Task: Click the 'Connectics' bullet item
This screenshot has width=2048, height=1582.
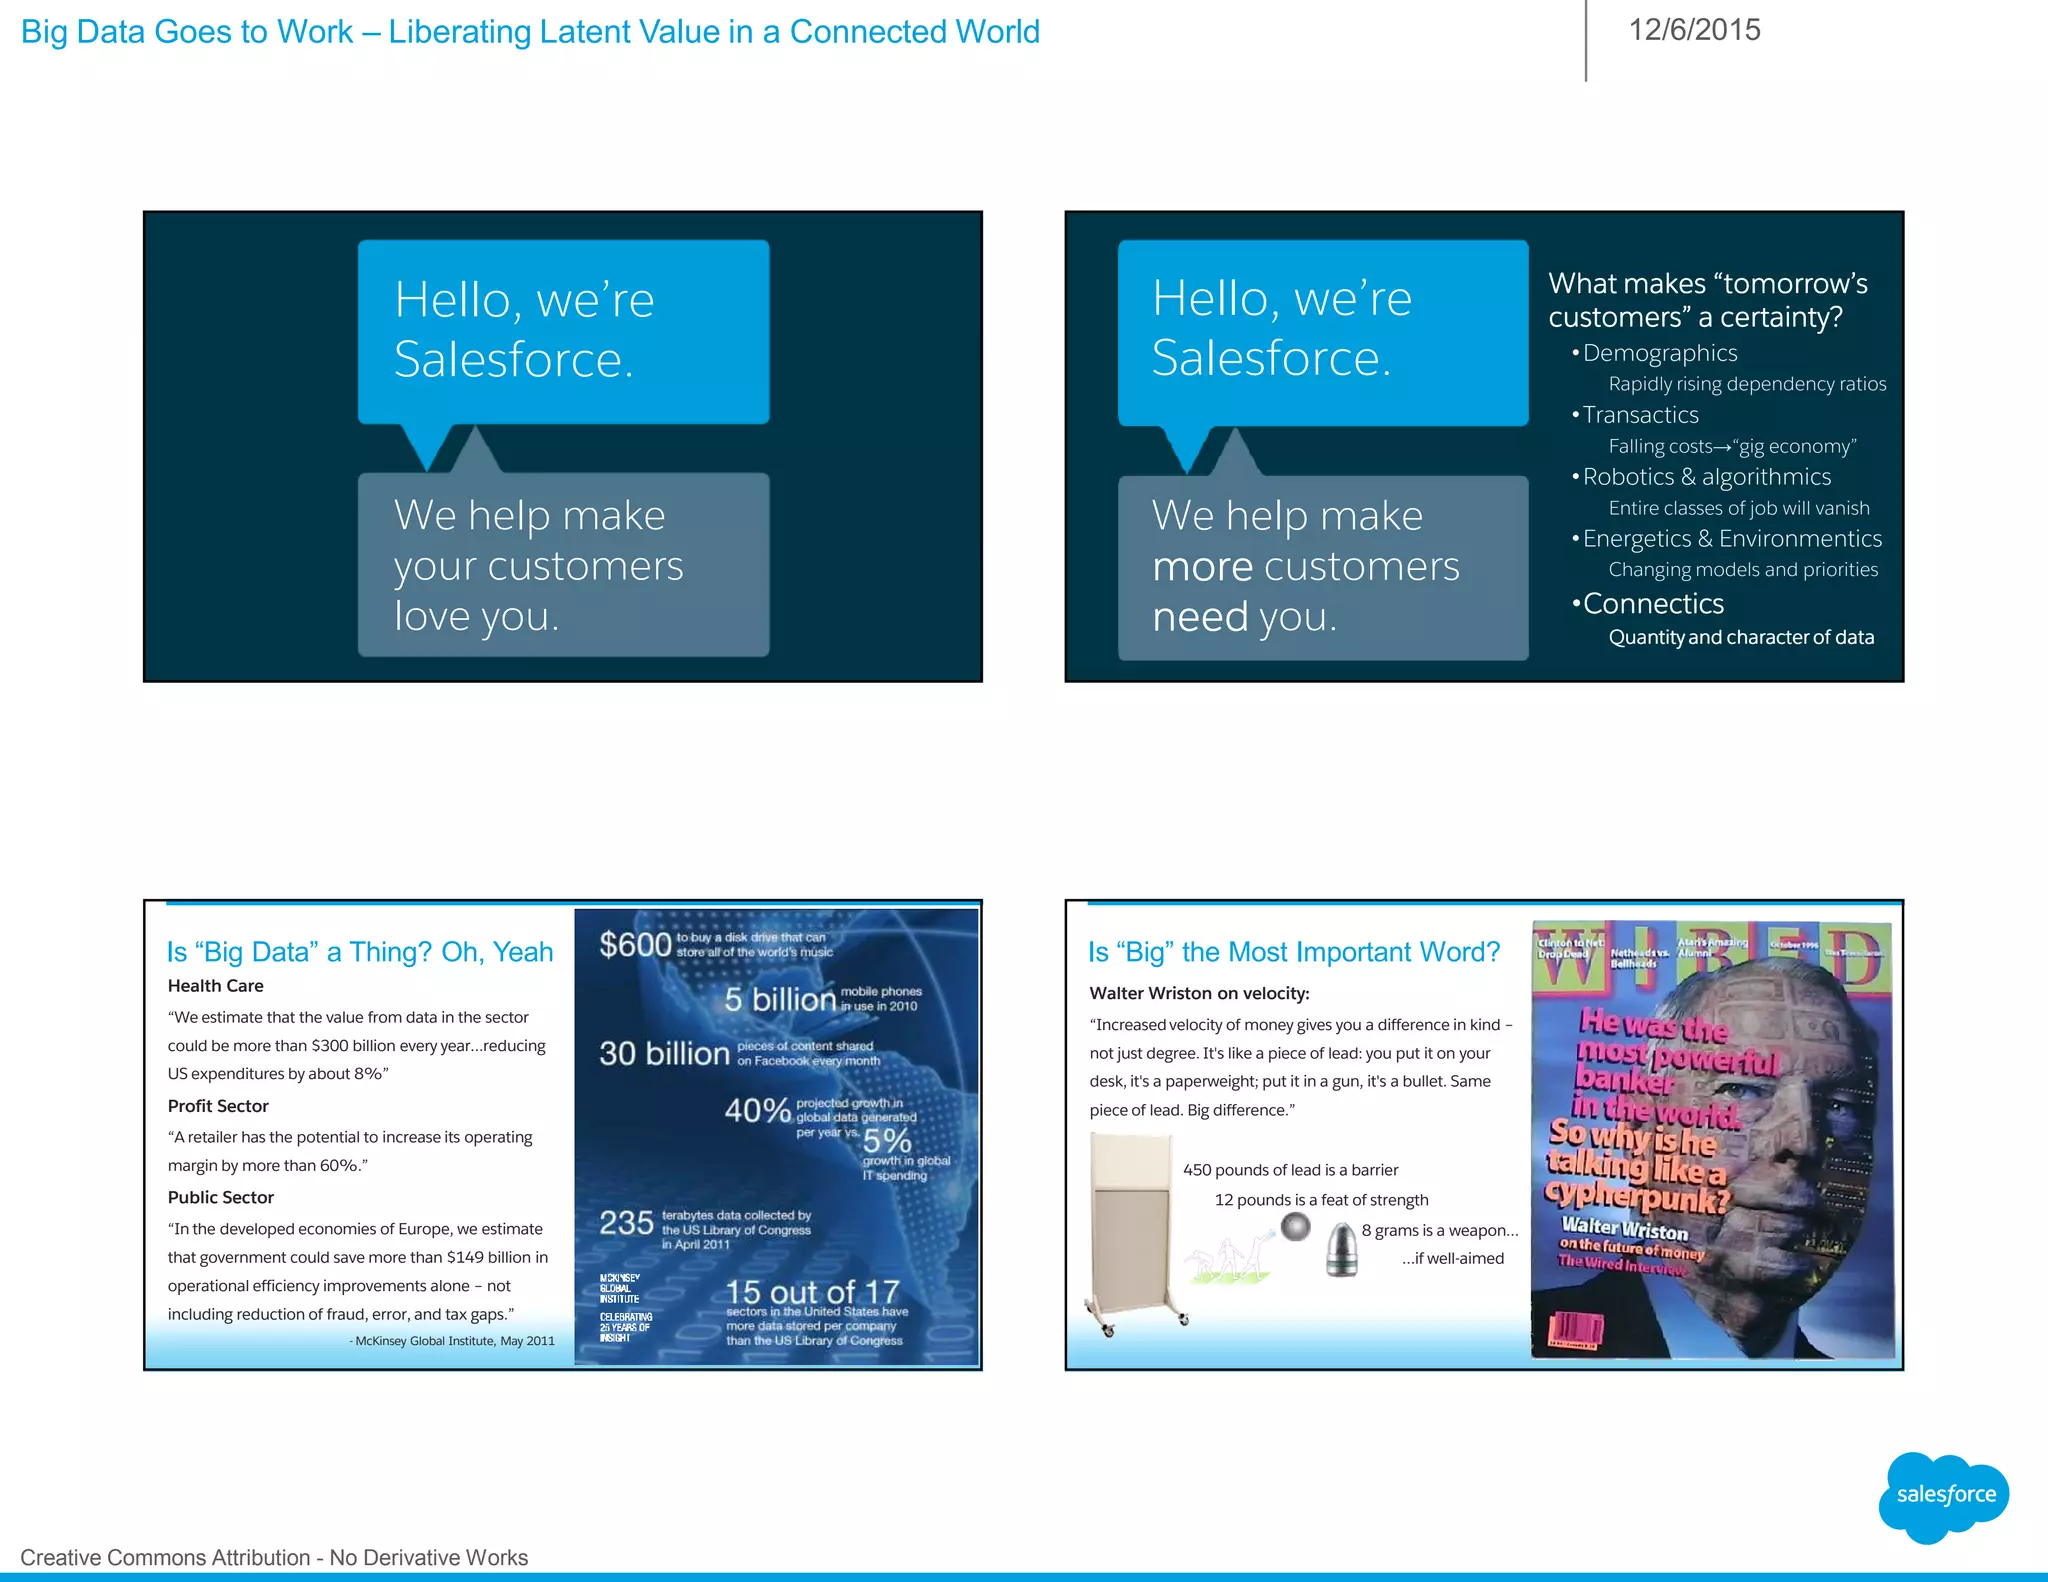Action: 1652,604
